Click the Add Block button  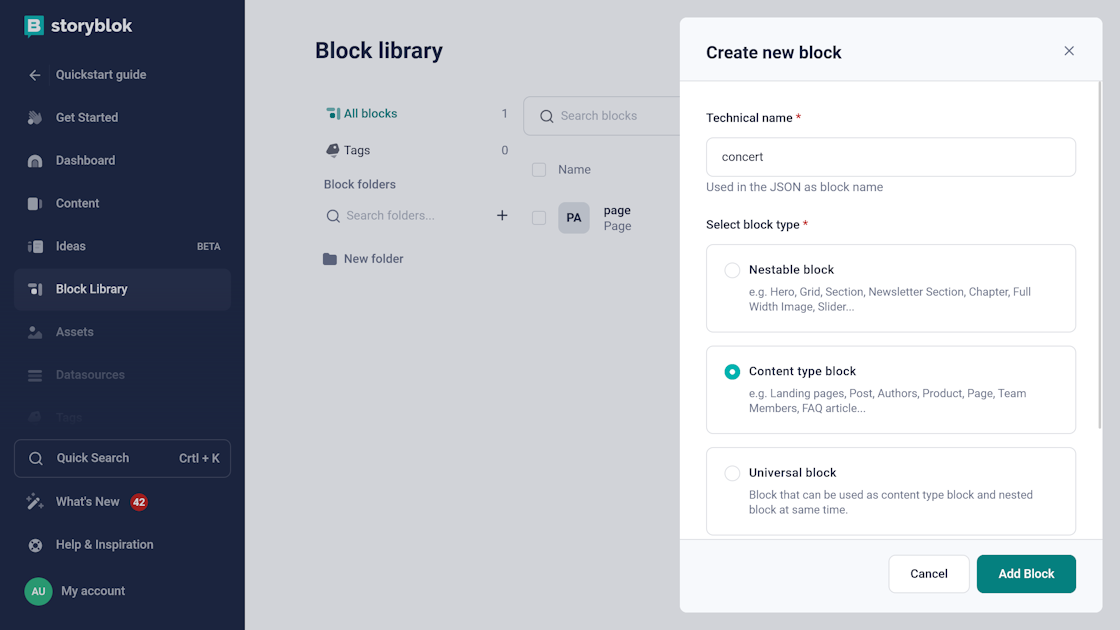[x=1026, y=573]
